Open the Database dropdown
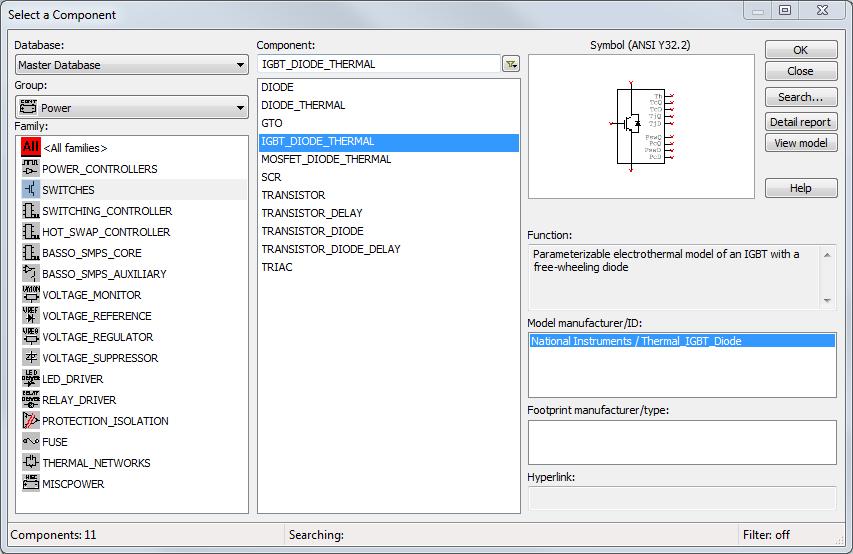This screenshot has height=554, width=853. [x=131, y=65]
